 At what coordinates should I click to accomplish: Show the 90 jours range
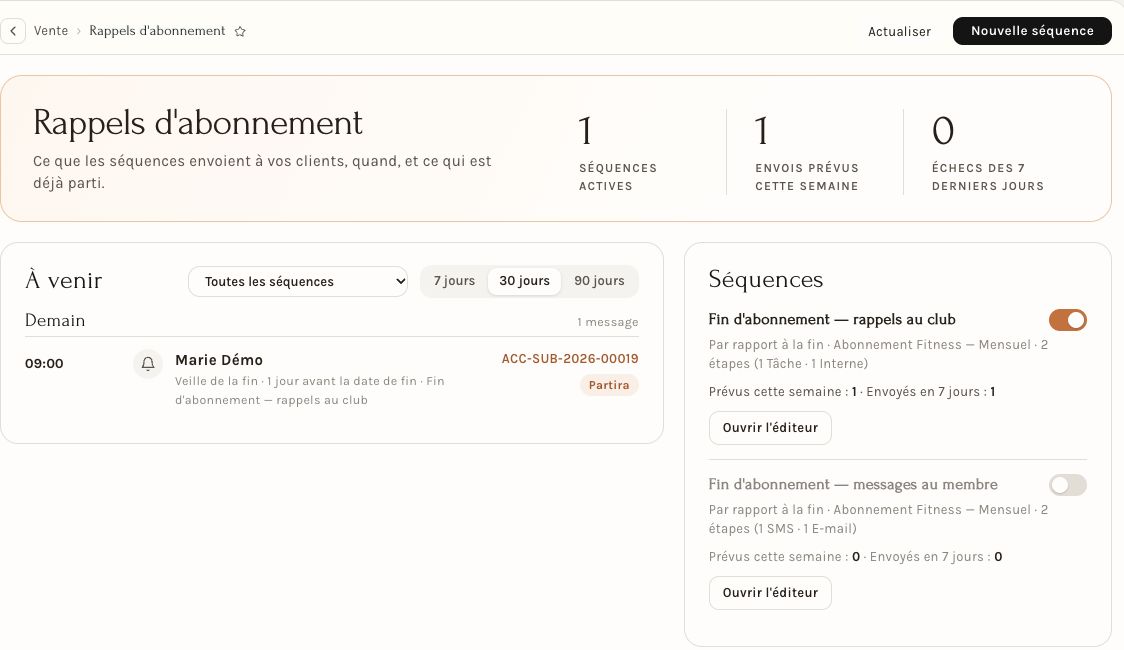click(599, 281)
